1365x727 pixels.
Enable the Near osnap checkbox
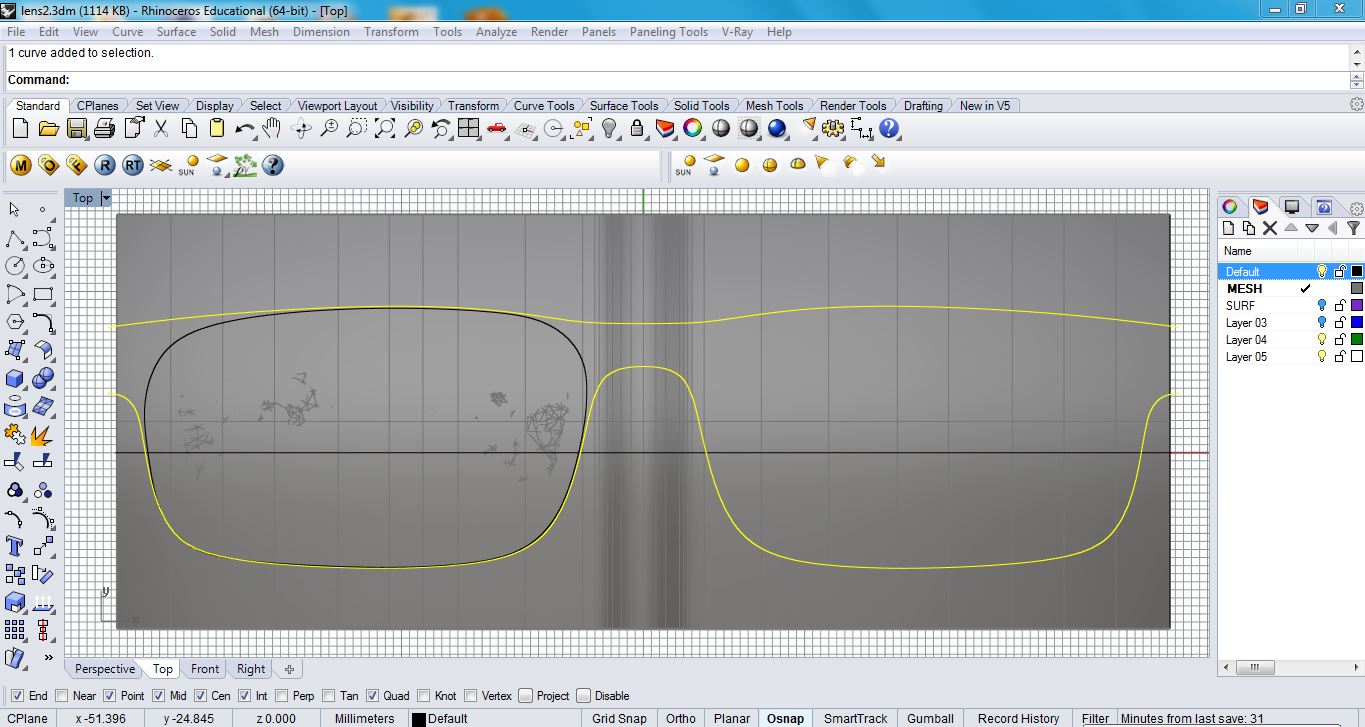point(61,695)
